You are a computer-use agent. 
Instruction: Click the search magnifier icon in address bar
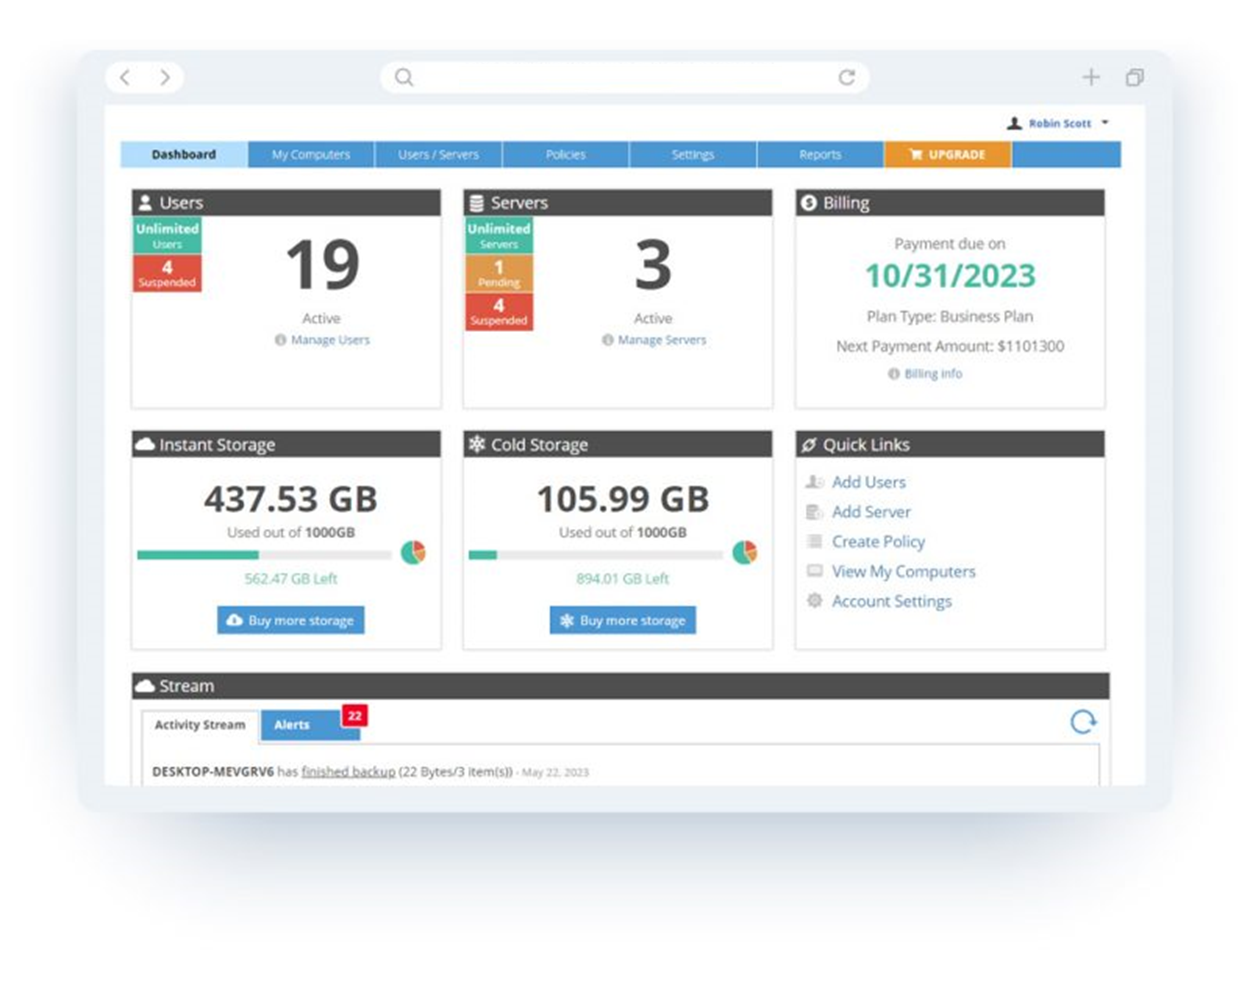tap(404, 77)
